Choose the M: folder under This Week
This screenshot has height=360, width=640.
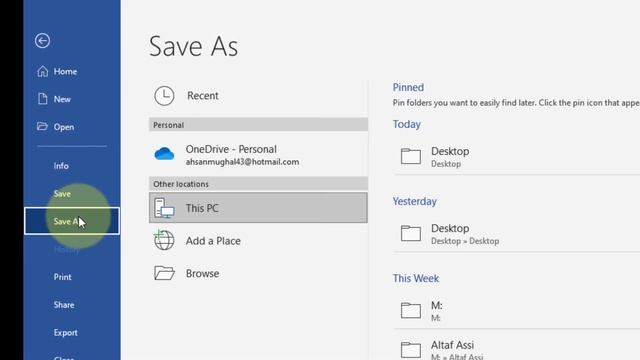516,311
